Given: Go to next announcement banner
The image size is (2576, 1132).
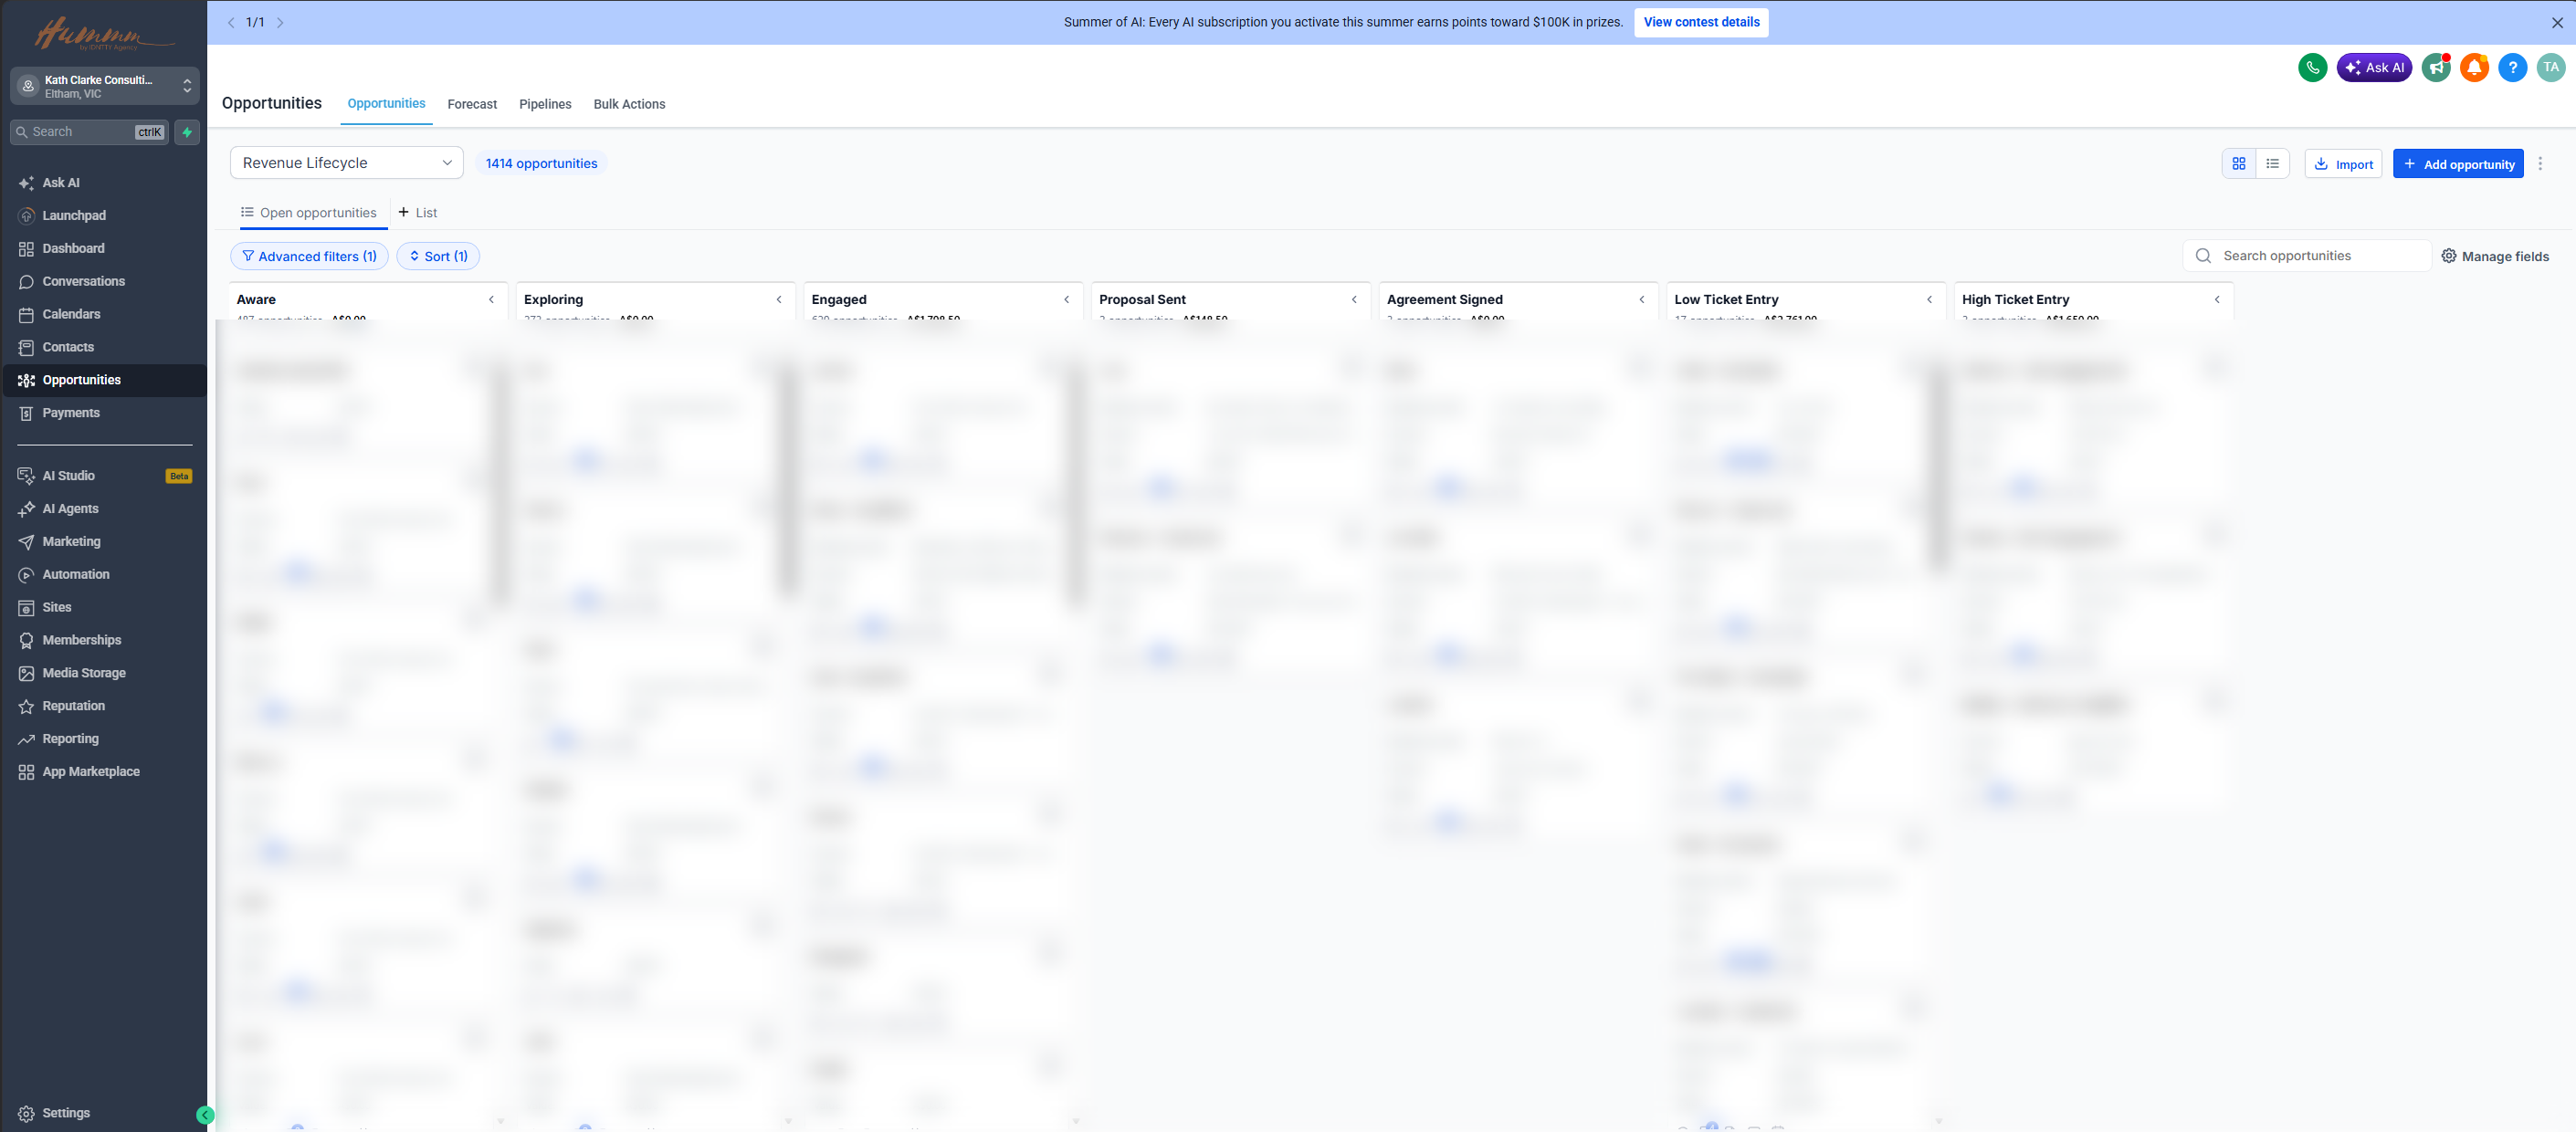Looking at the screenshot, I should [280, 22].
